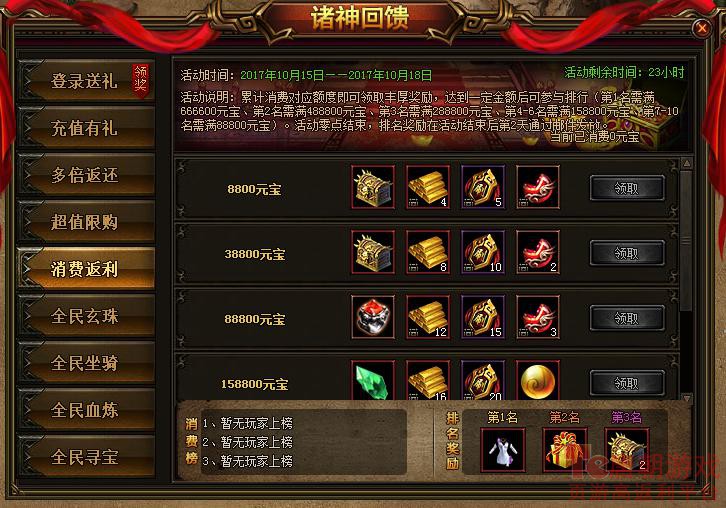Click the red gem ring icon in 88800元宝 row
Screen dimensions: 726x508
pyautogui.click(x=373, y=317)
